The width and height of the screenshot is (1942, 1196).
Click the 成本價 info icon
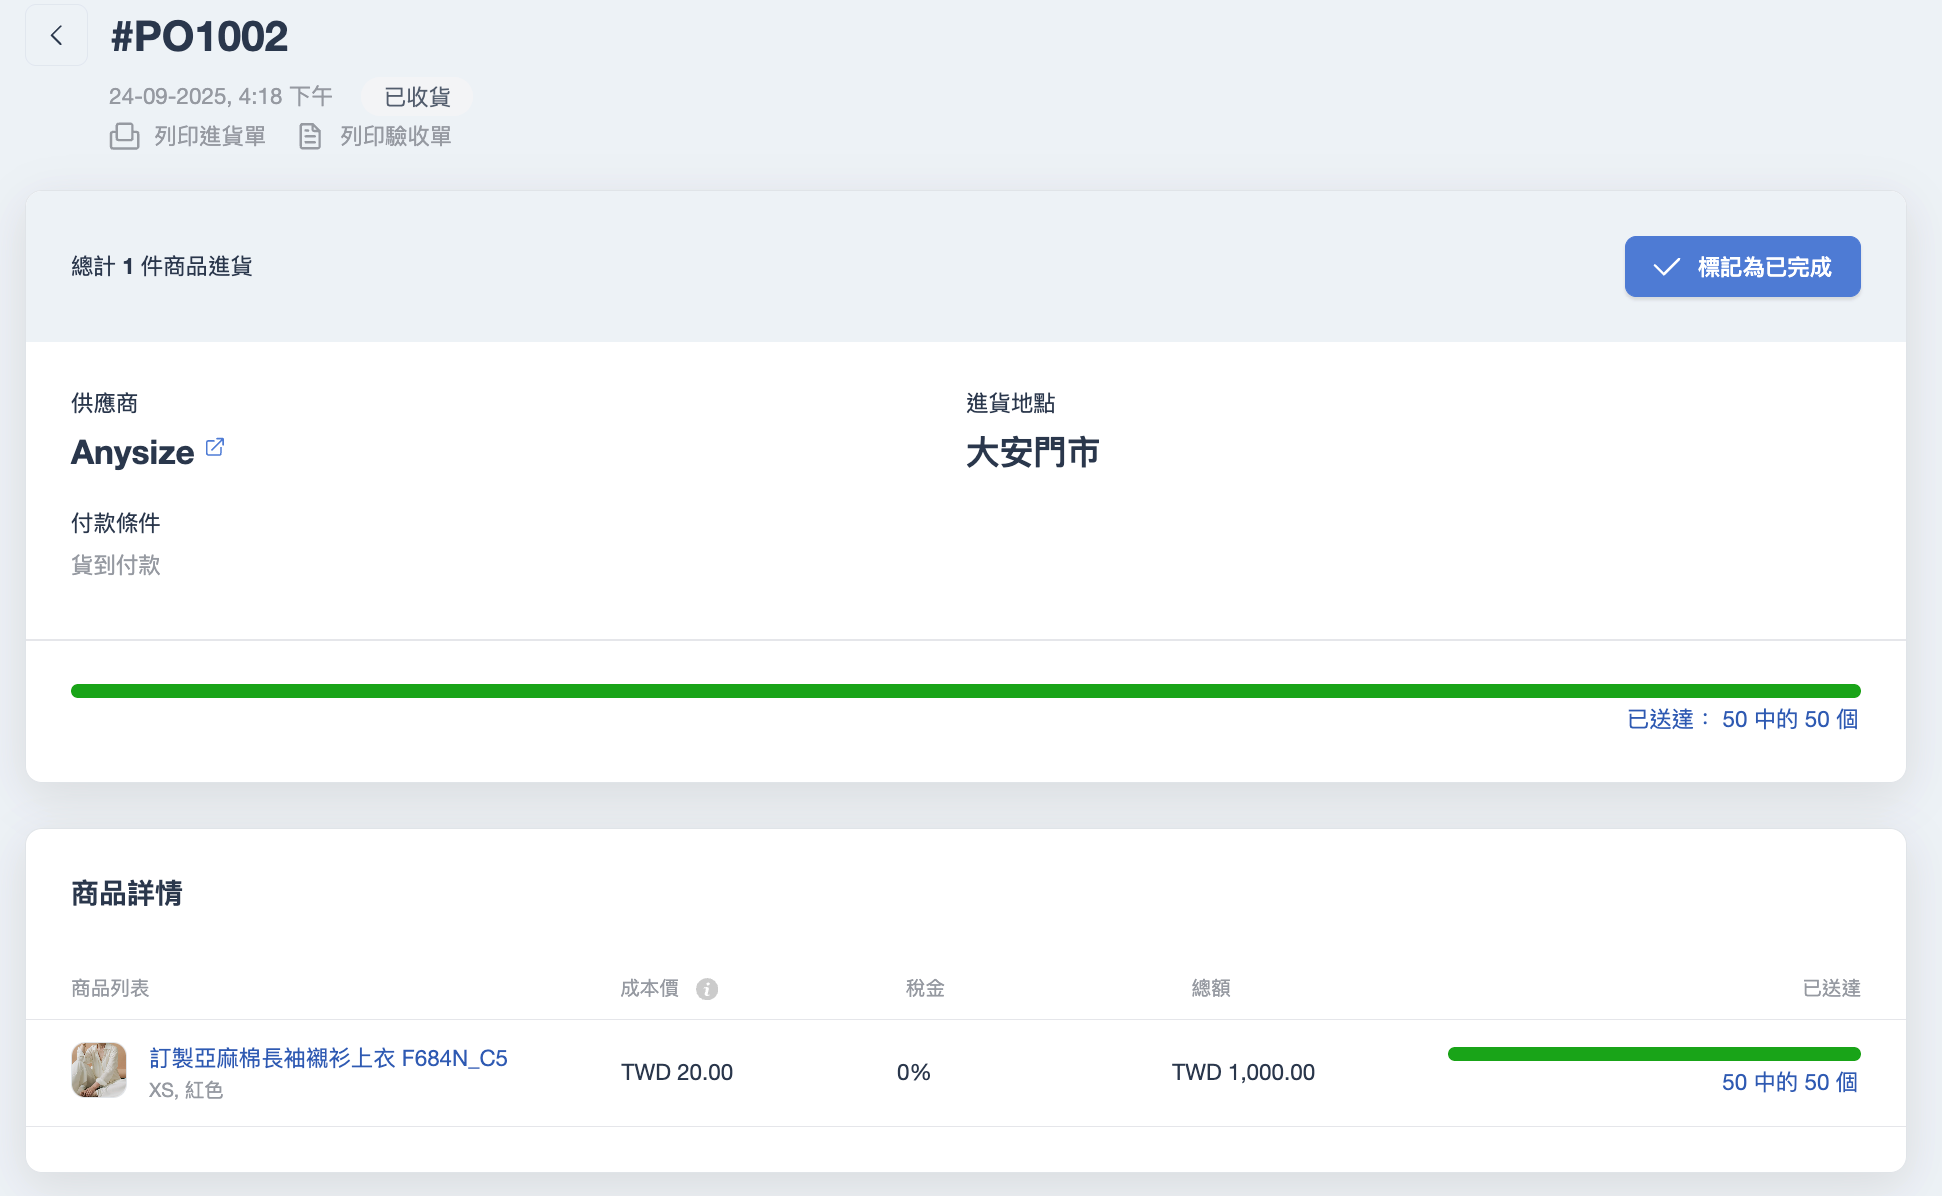pyautogui.click(x=707, y=989)
